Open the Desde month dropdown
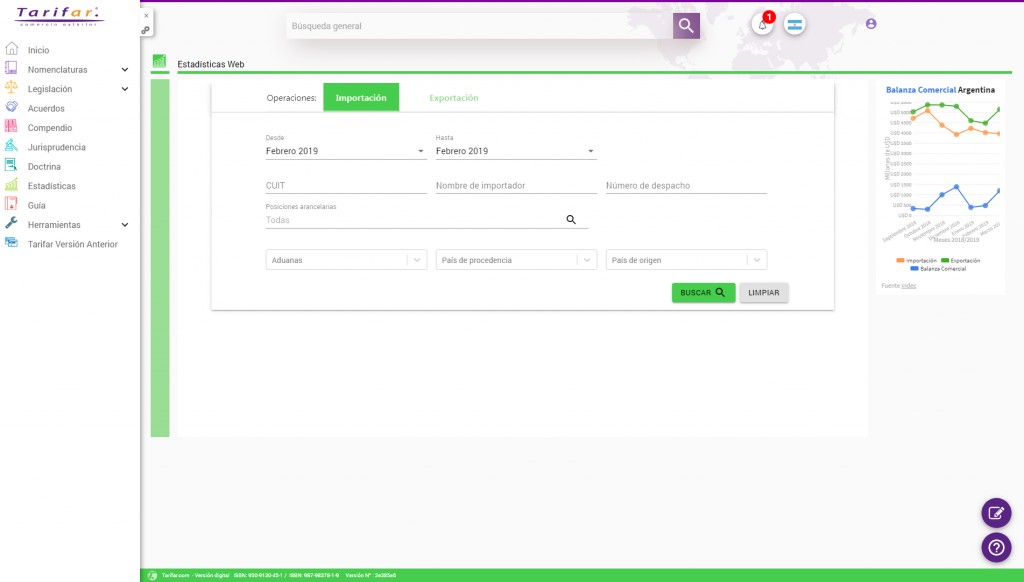This screenshot has height=582, width=1024. (x=346, y=151)
